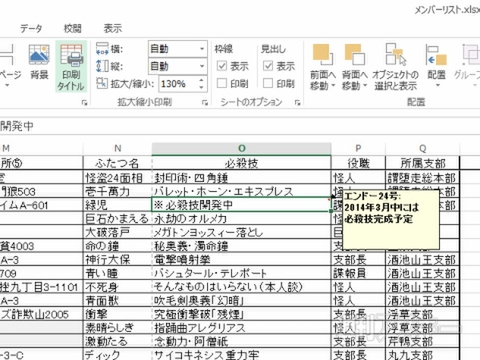
Task: Select cell 壱千萬力
Action: coord(117,191)
